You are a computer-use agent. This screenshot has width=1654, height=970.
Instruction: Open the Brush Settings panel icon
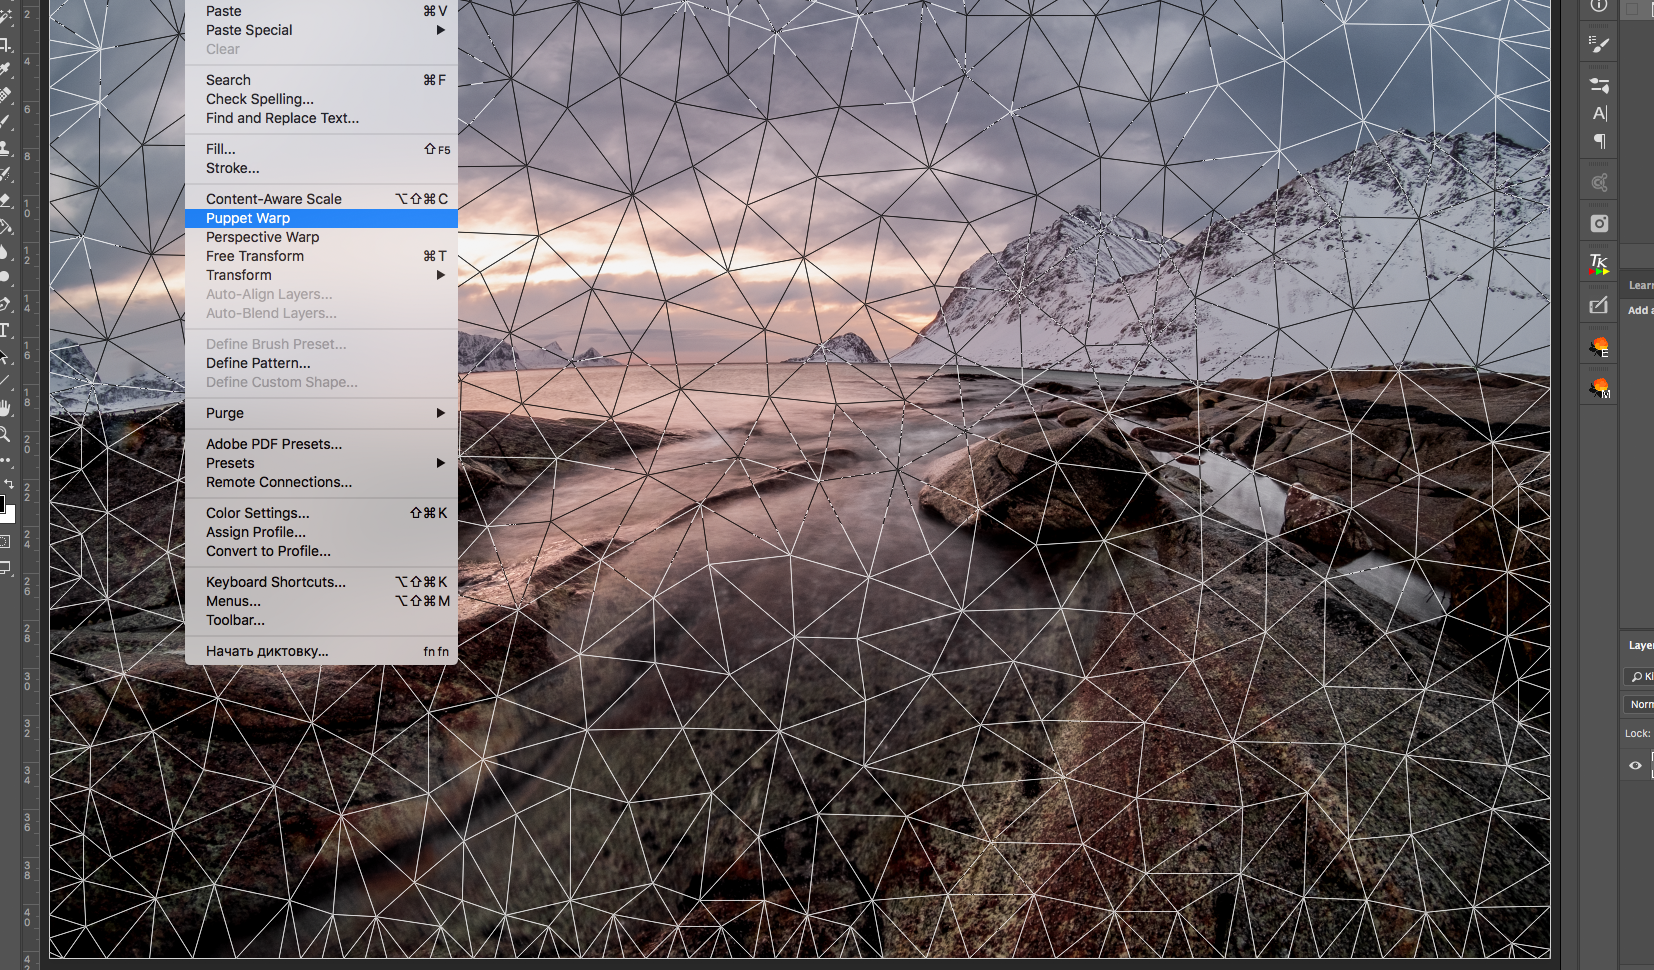click(1599, 45)
